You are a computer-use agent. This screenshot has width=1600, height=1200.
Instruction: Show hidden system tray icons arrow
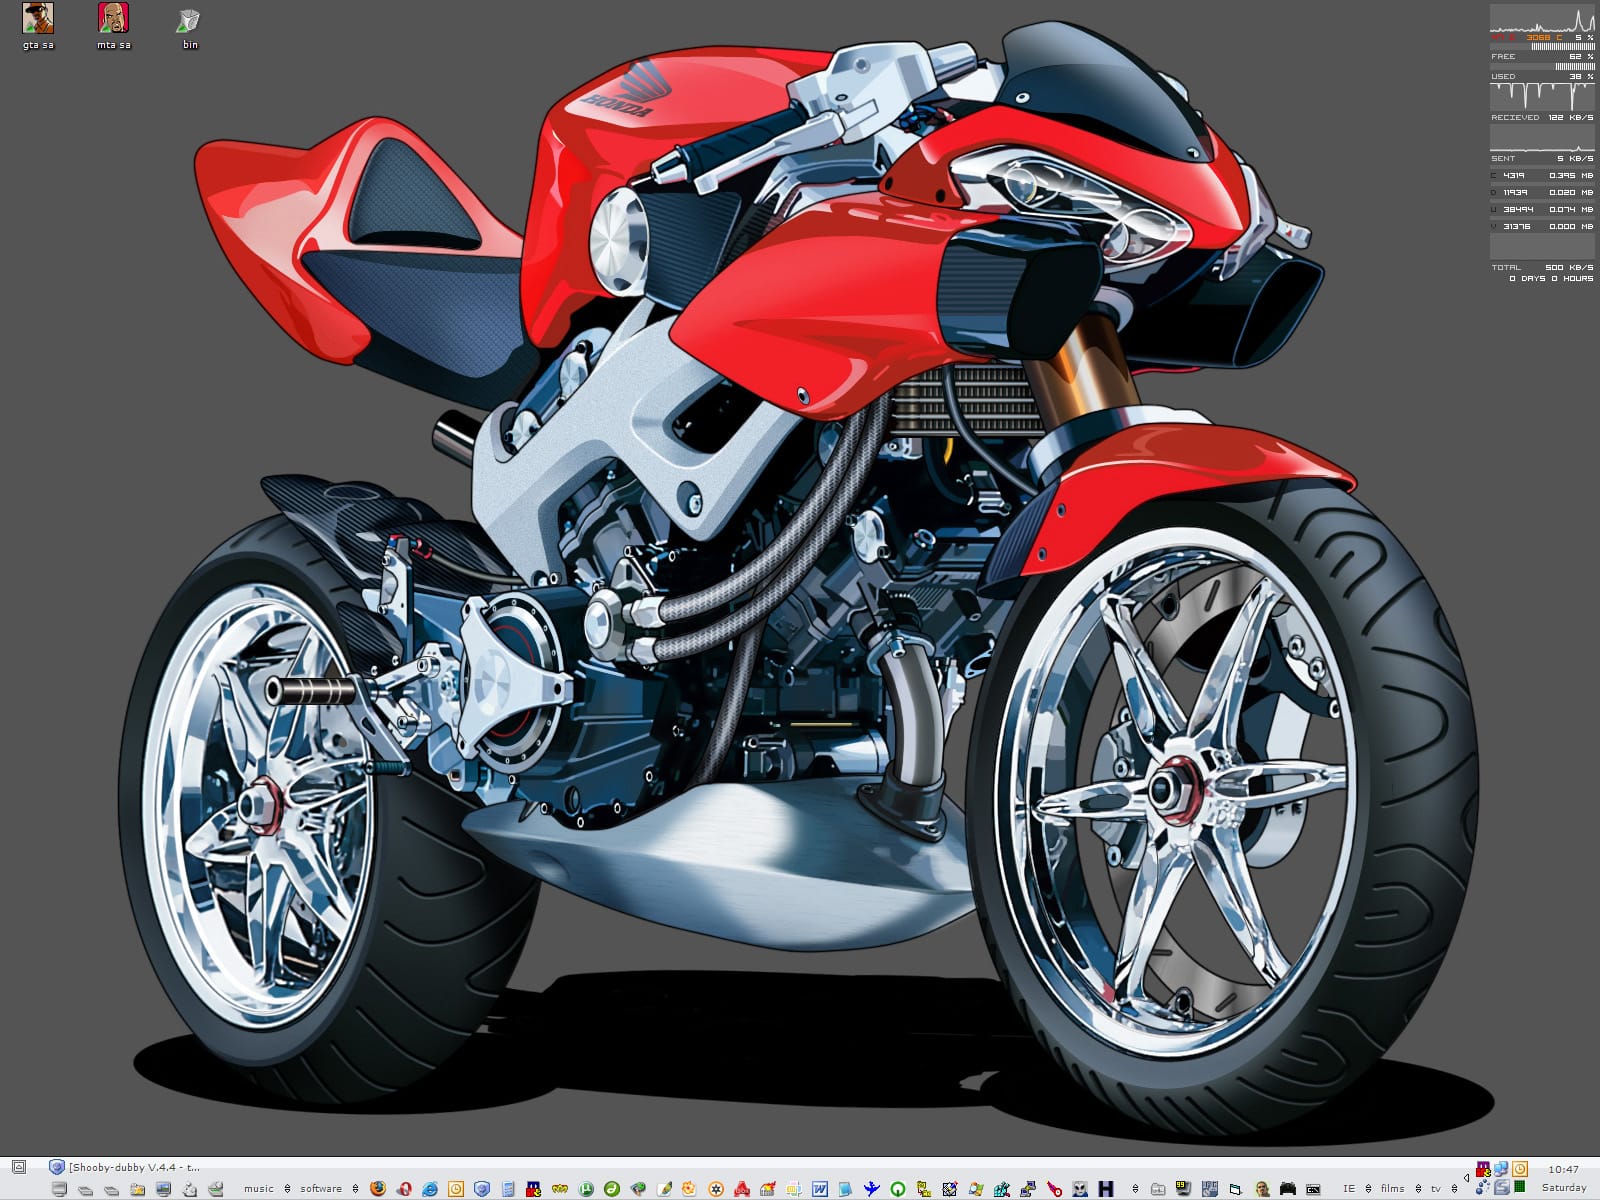click(1467, 1178)
